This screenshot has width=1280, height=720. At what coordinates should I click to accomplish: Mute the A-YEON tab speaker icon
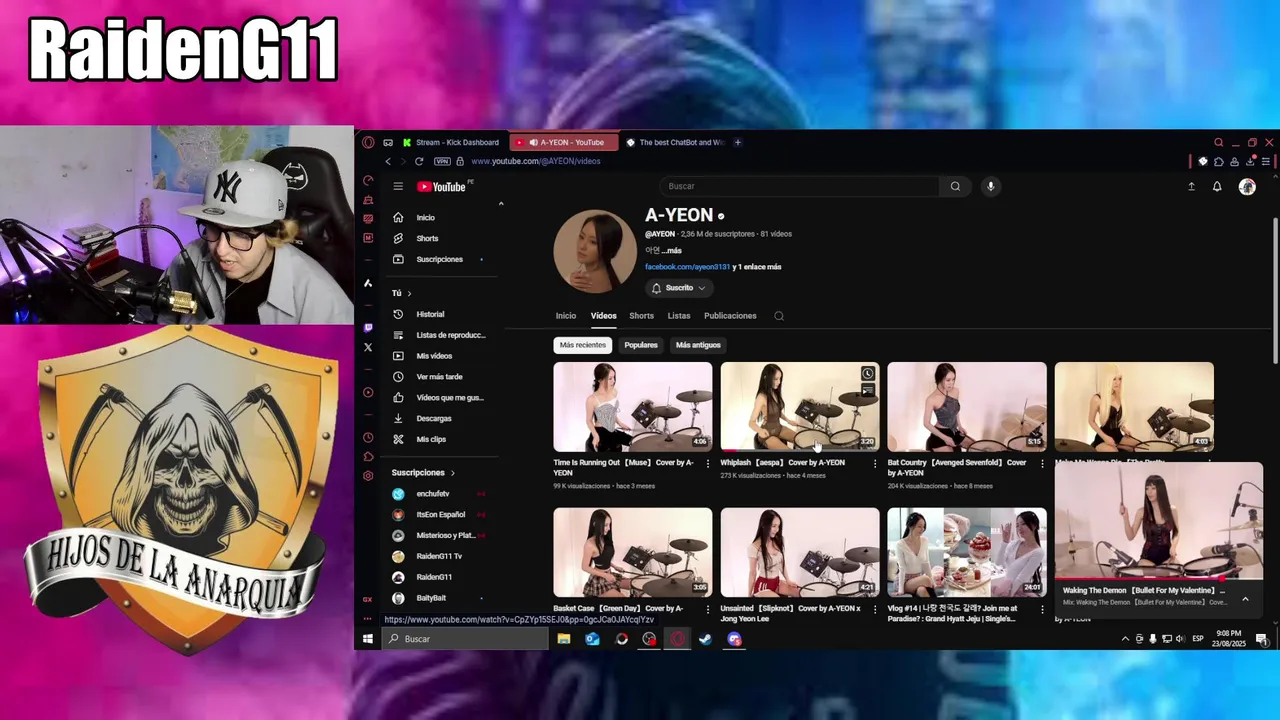(x=533, y=142)
